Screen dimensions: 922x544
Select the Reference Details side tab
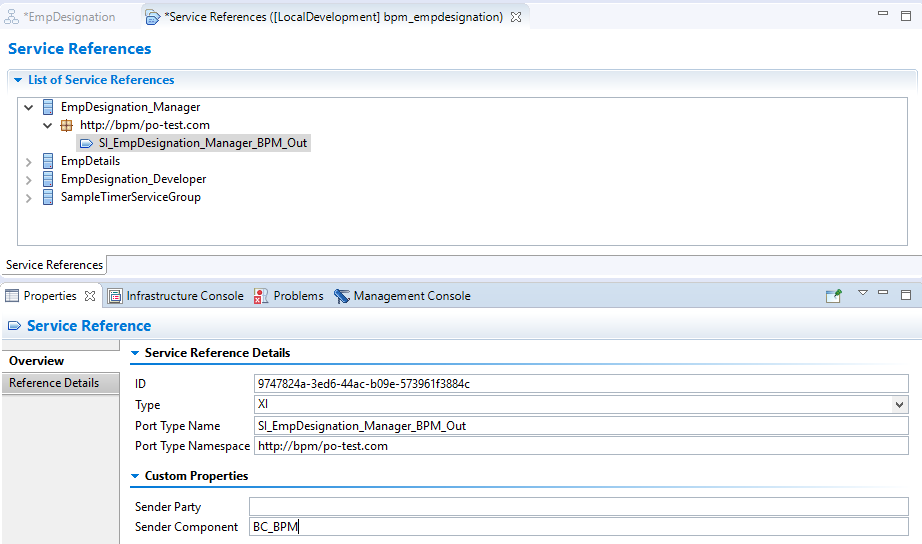54,383
